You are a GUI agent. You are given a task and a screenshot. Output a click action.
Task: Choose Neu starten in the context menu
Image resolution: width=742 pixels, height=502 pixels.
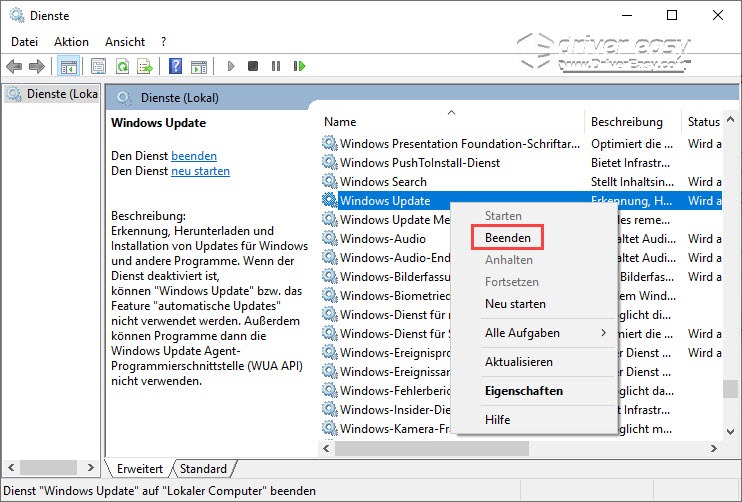tap(515, 304)
